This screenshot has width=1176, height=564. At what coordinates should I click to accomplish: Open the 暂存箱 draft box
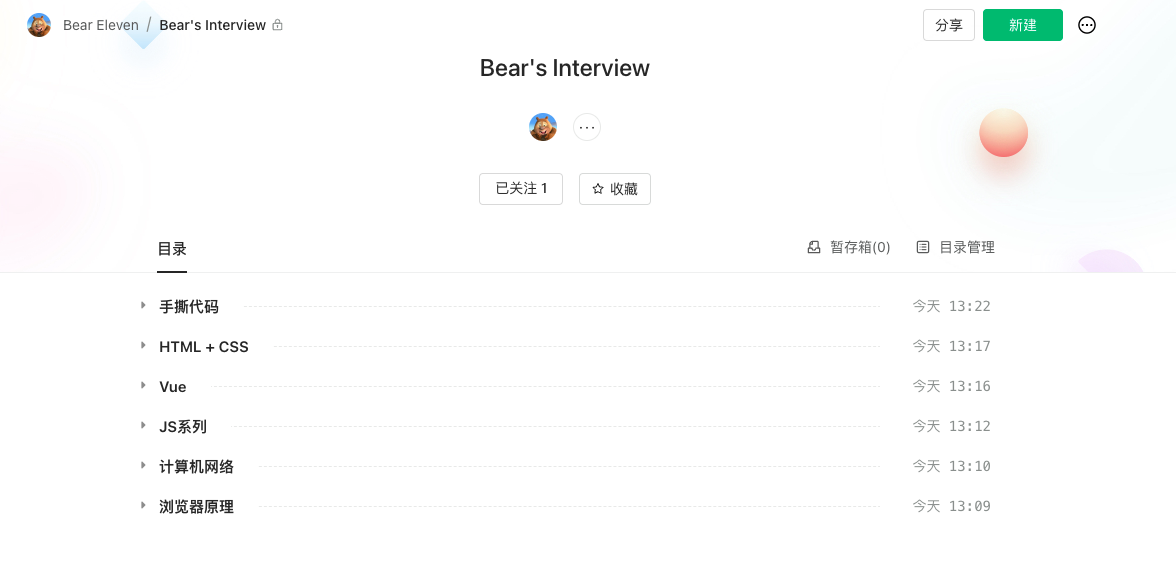(x=849, y=247)
